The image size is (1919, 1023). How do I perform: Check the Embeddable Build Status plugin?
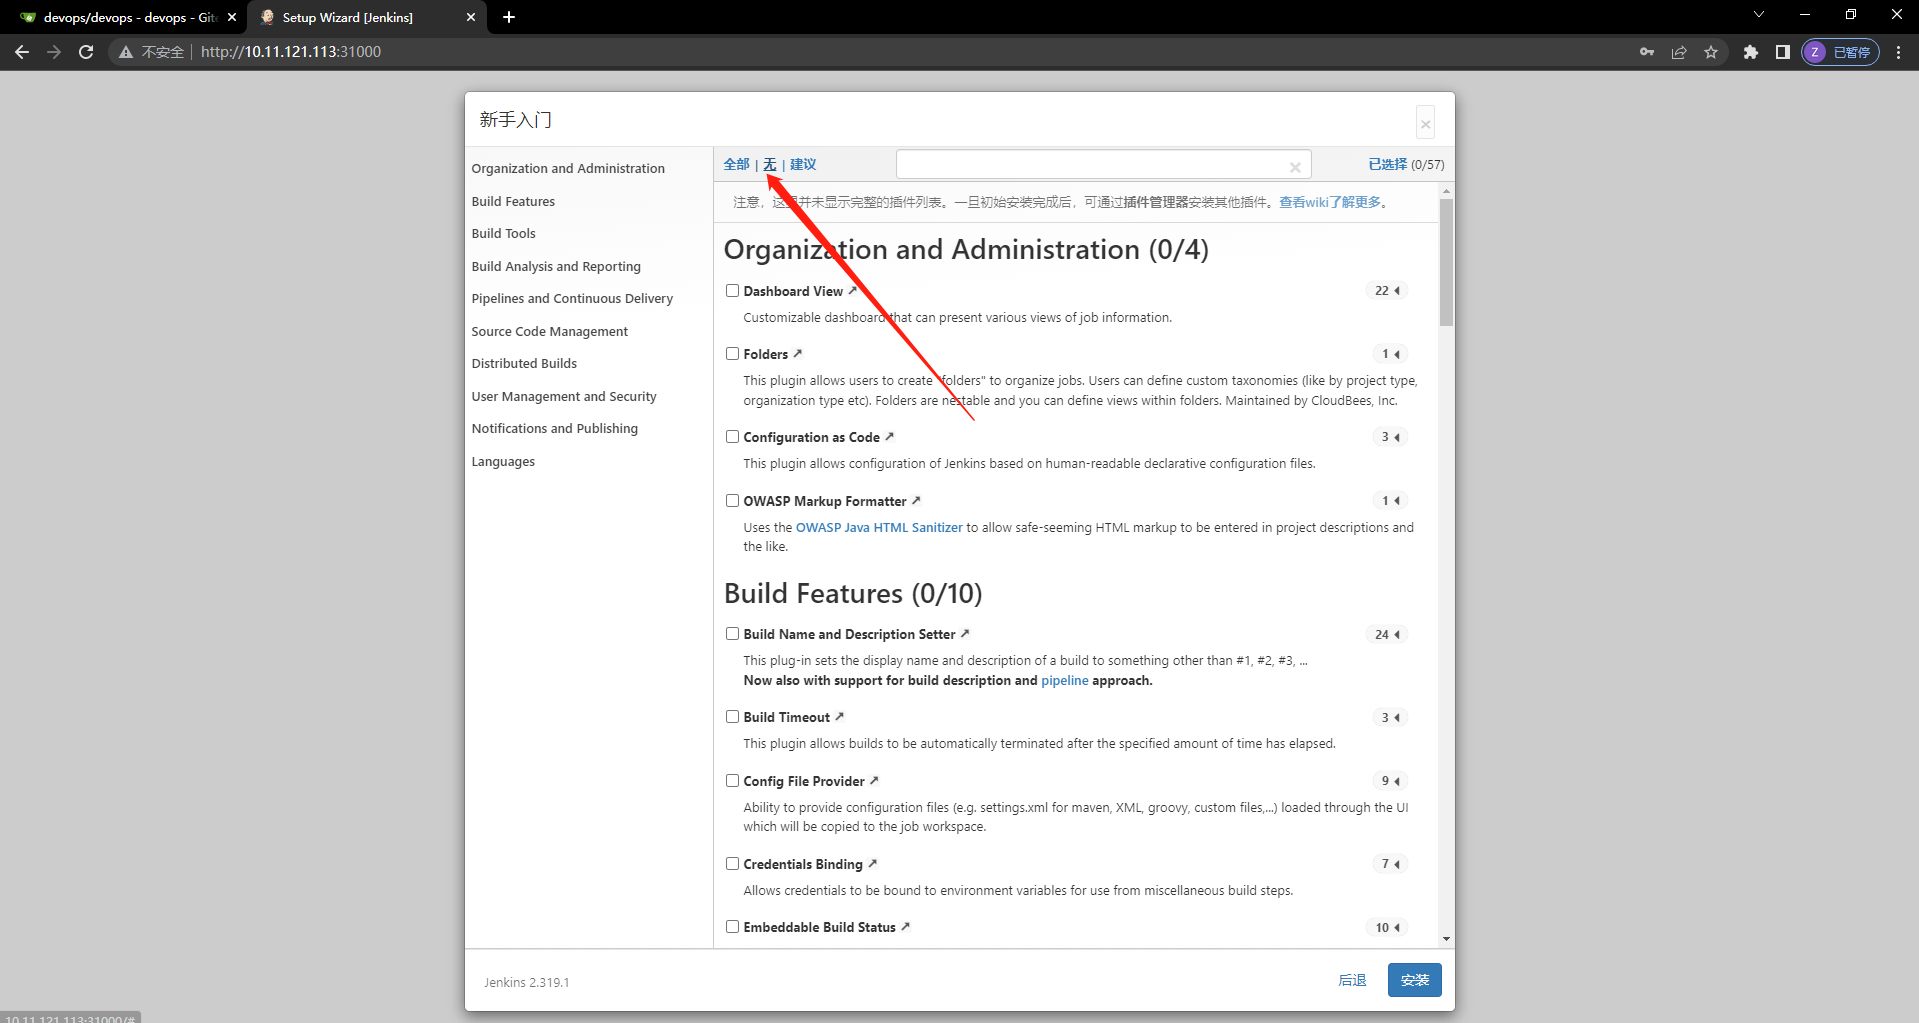[x=732, y=926]
